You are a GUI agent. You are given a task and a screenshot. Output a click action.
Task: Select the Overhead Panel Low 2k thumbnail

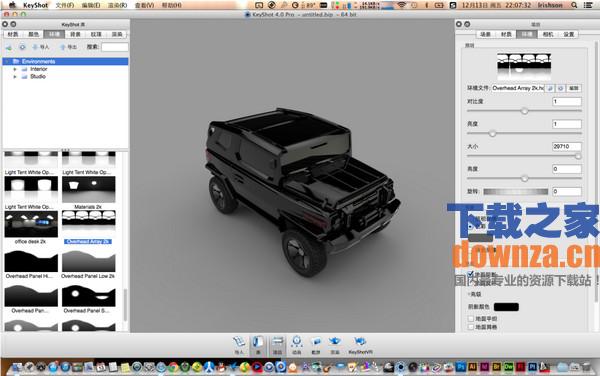[88, 261]
